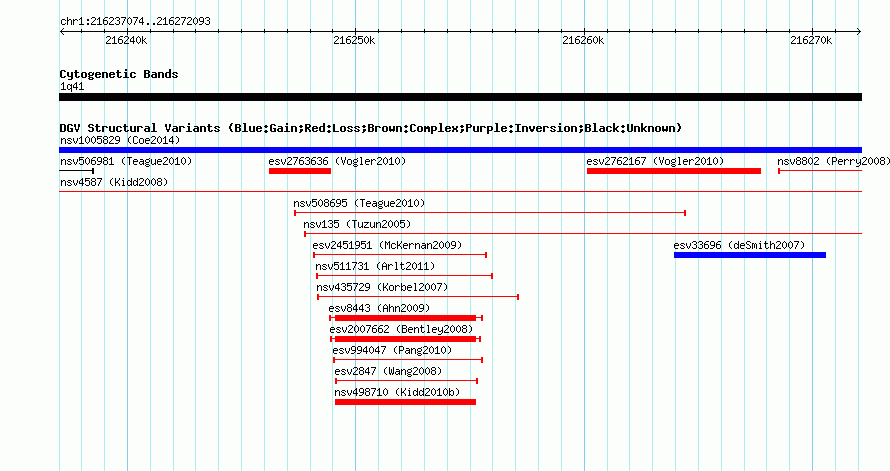This screenshot has height=471, width=890.
Task: Open the nsv506981 (Teague2010) variant label
Action: point(126,161)
